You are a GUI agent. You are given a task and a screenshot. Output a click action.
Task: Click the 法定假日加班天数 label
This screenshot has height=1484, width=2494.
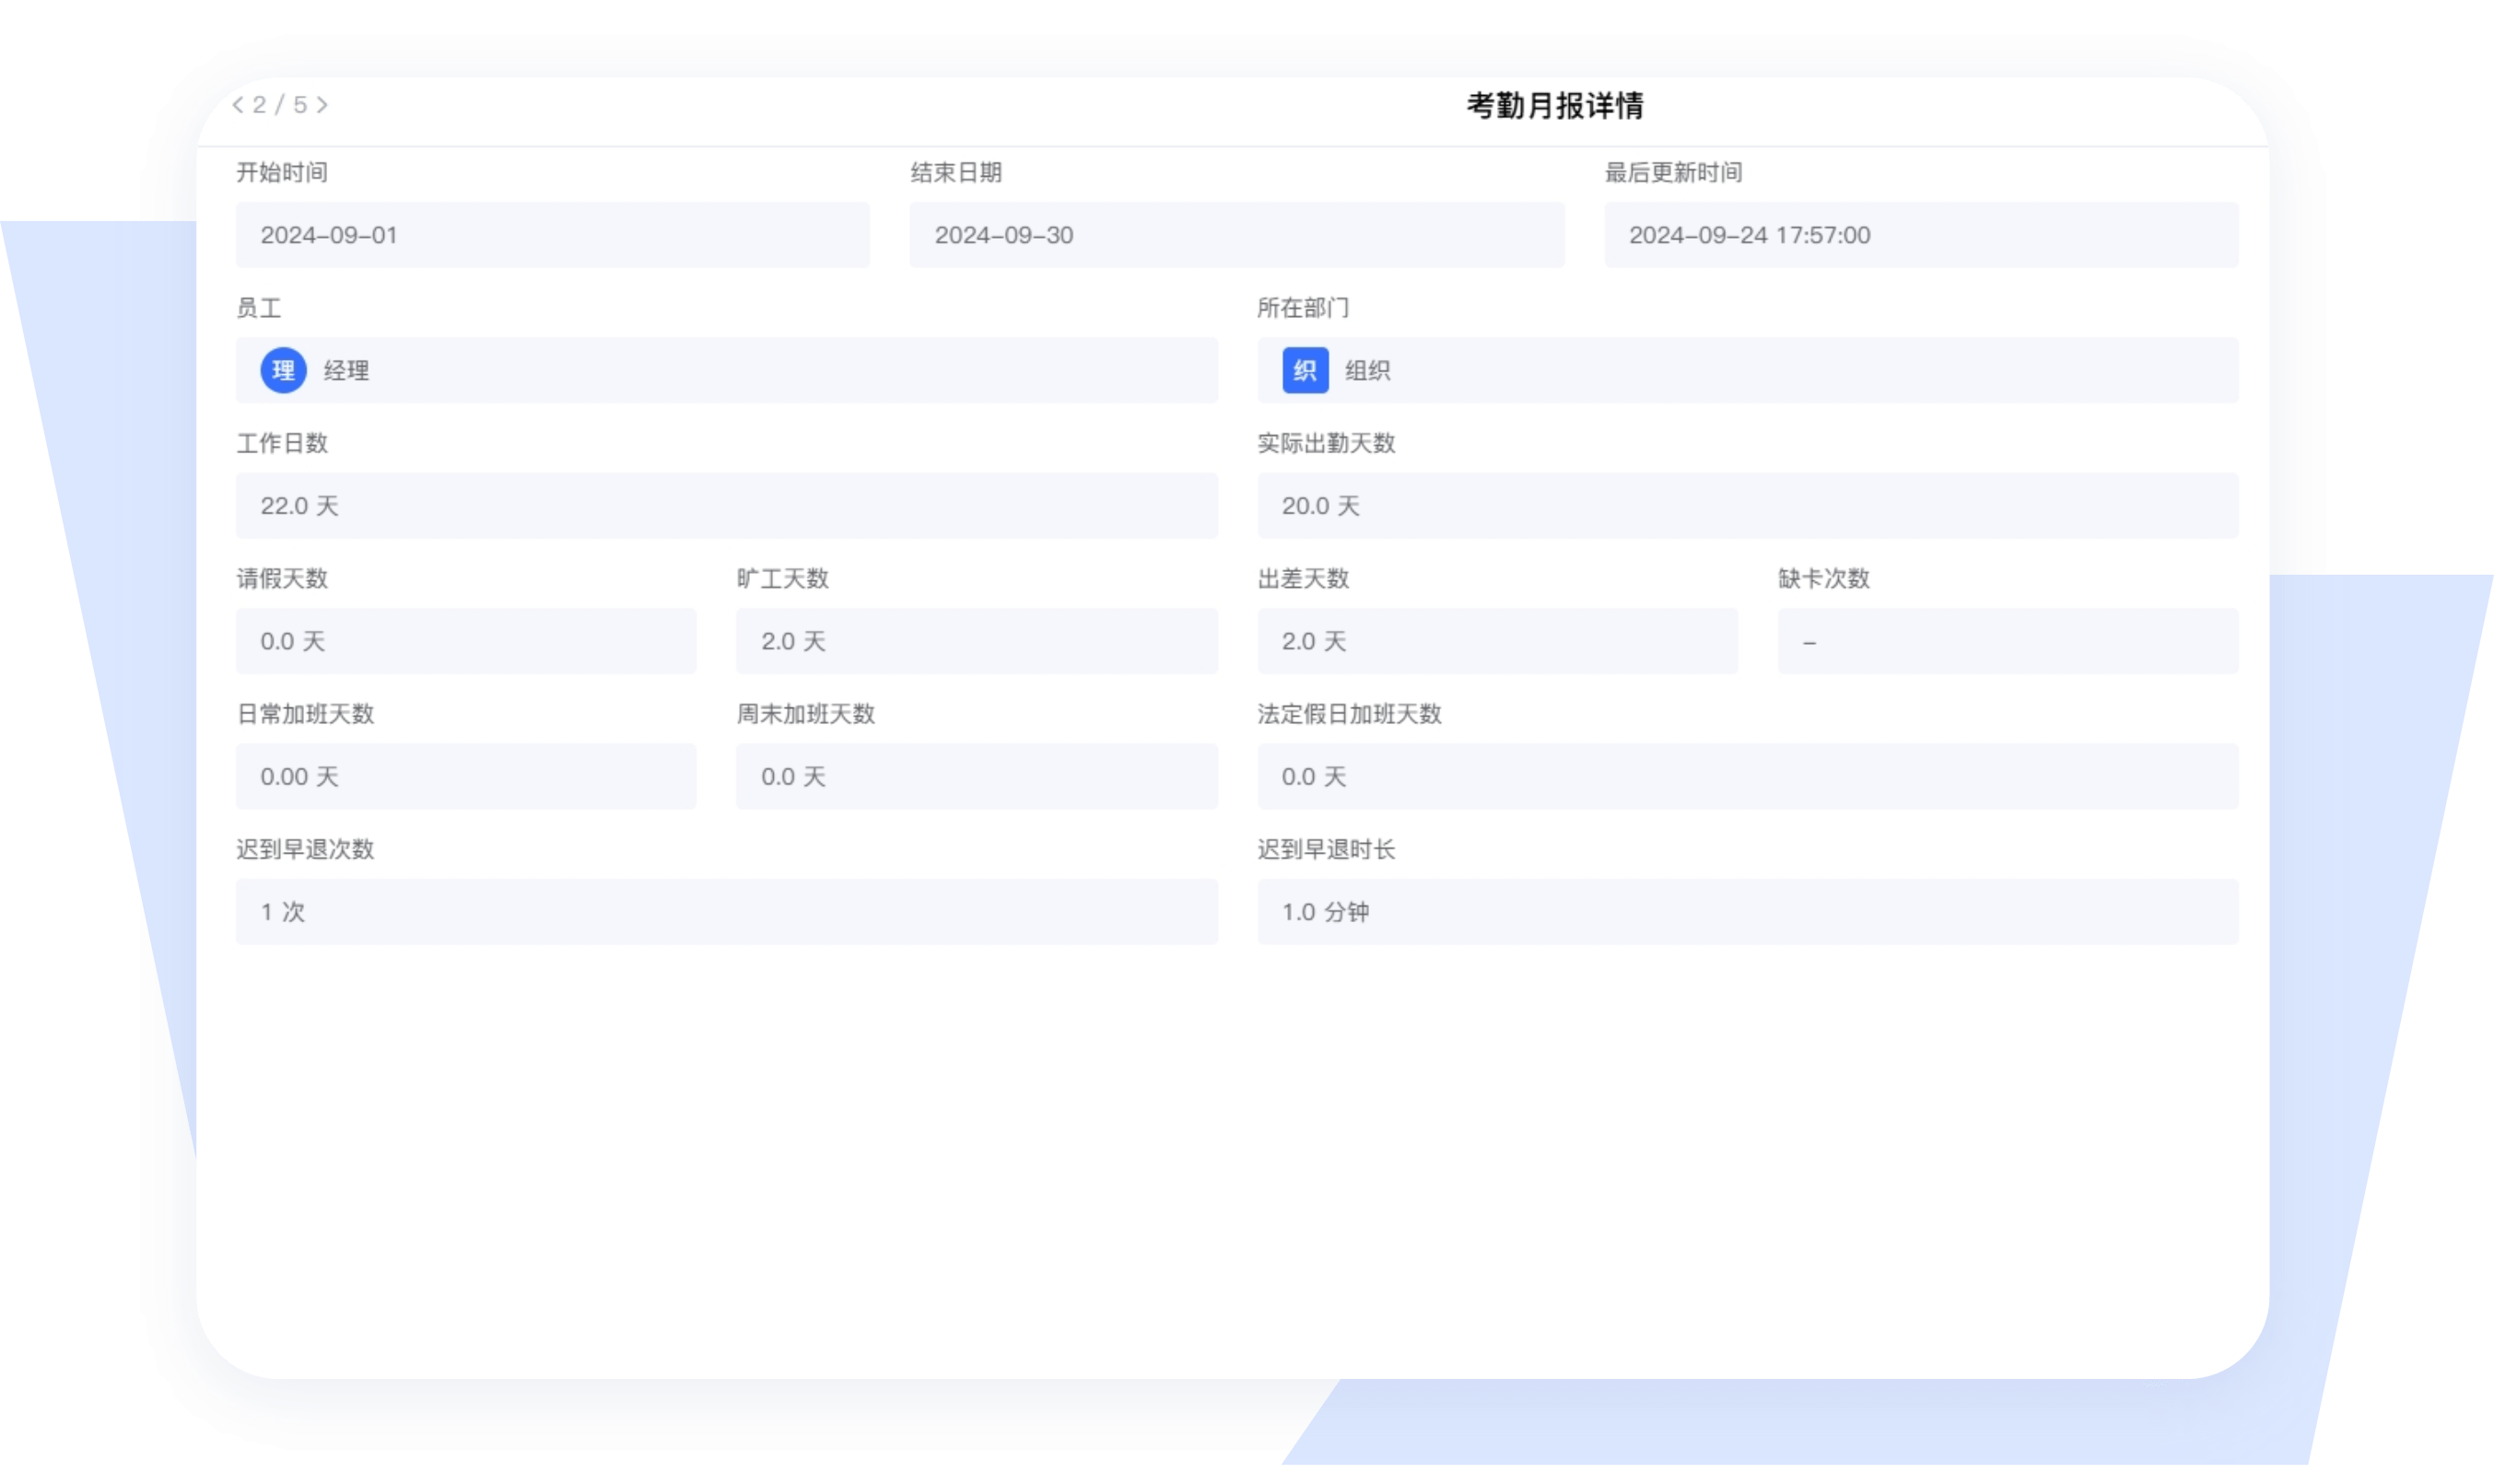[1349, 714]
